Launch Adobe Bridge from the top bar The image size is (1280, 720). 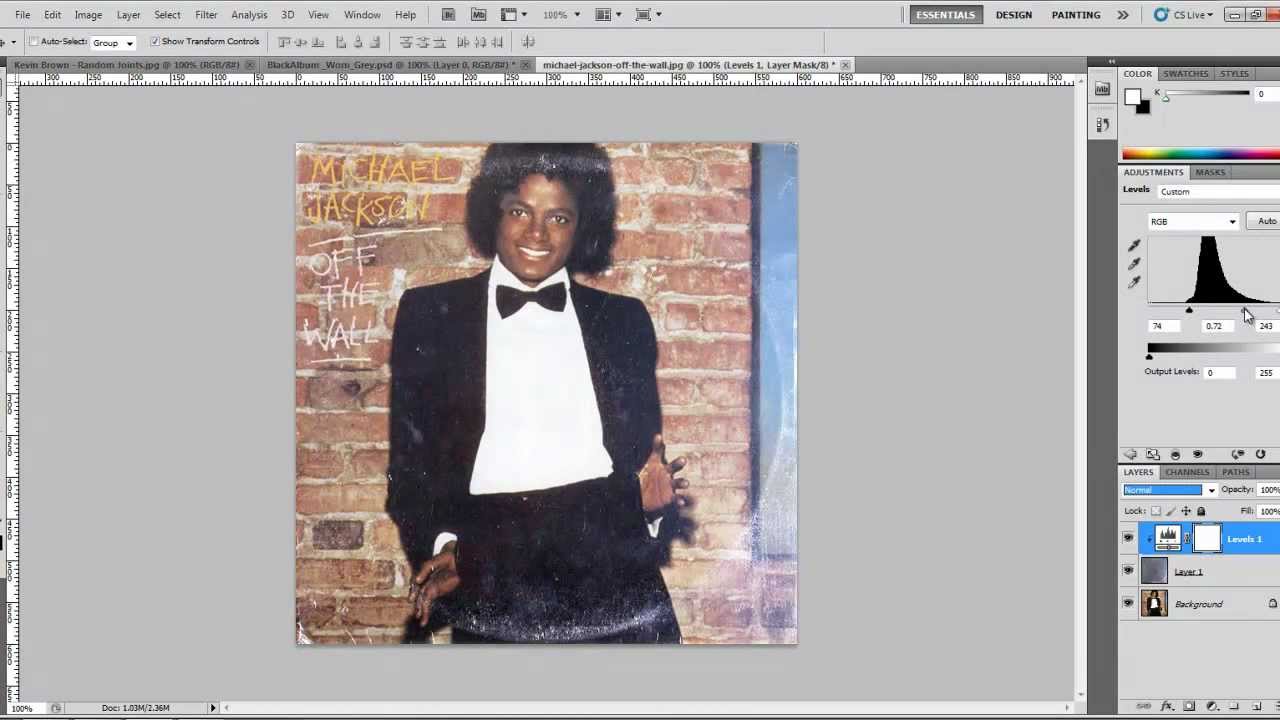click(448, 14)
